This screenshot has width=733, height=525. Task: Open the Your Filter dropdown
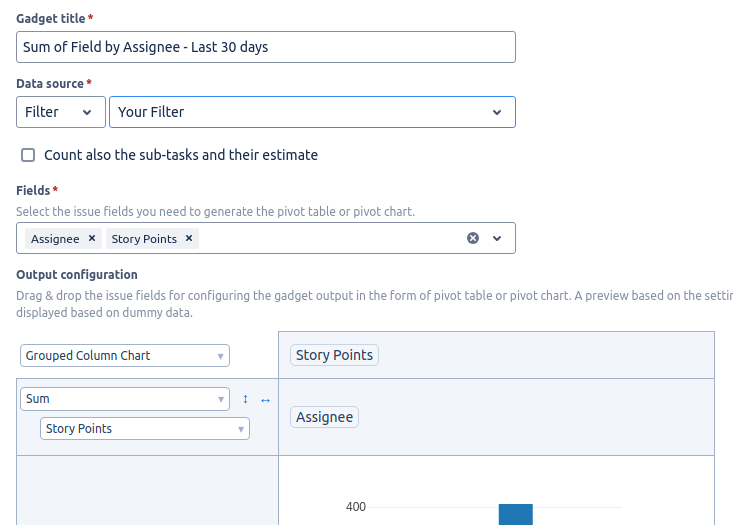[x=312, y=112]
